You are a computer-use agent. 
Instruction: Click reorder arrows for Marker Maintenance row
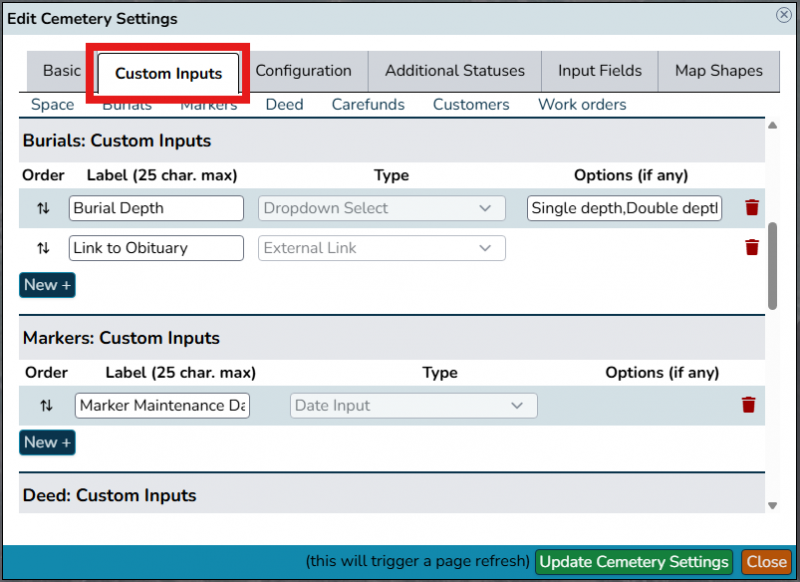point(46,406)
